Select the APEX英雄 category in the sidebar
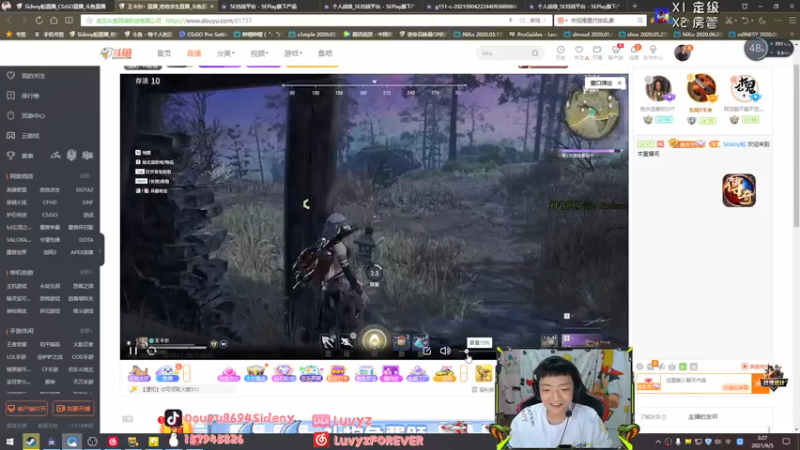 coord(82,253)
